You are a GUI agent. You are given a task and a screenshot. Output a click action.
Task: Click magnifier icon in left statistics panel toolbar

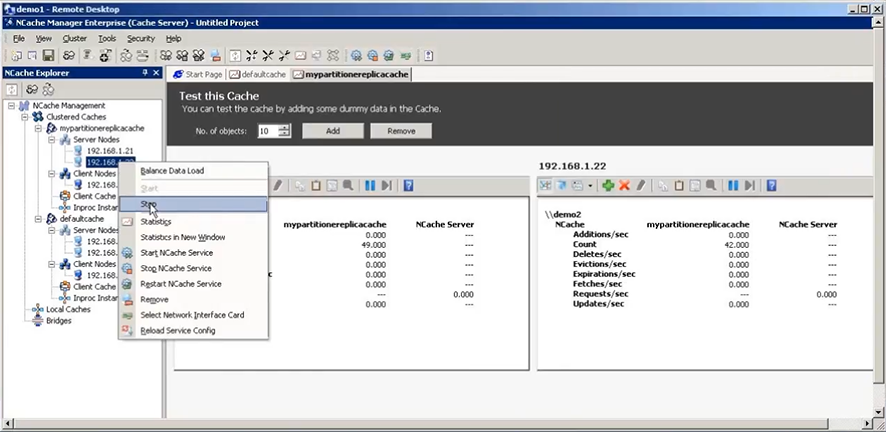(x=348, y=185)
